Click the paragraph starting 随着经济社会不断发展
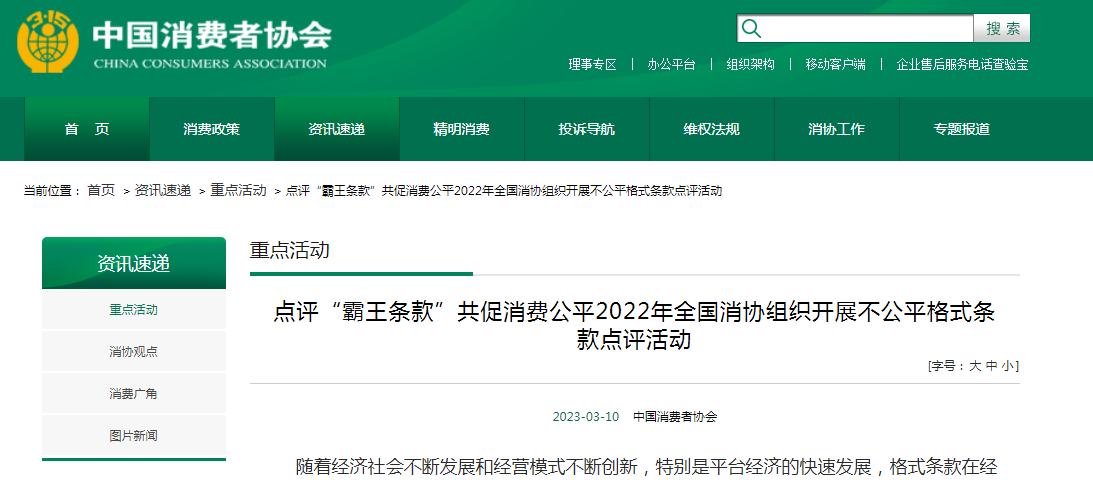The width and height of the screenshot is (1093, 480). click(x=645, y=467)
